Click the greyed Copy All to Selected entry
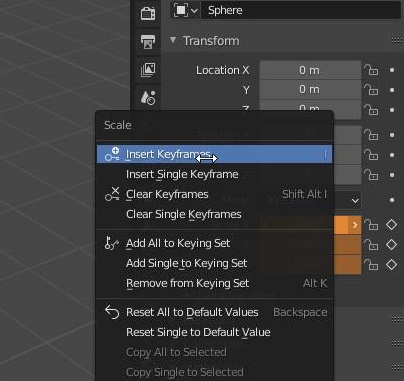The height and width of the screenshot is (381, 404). point(214,352)
